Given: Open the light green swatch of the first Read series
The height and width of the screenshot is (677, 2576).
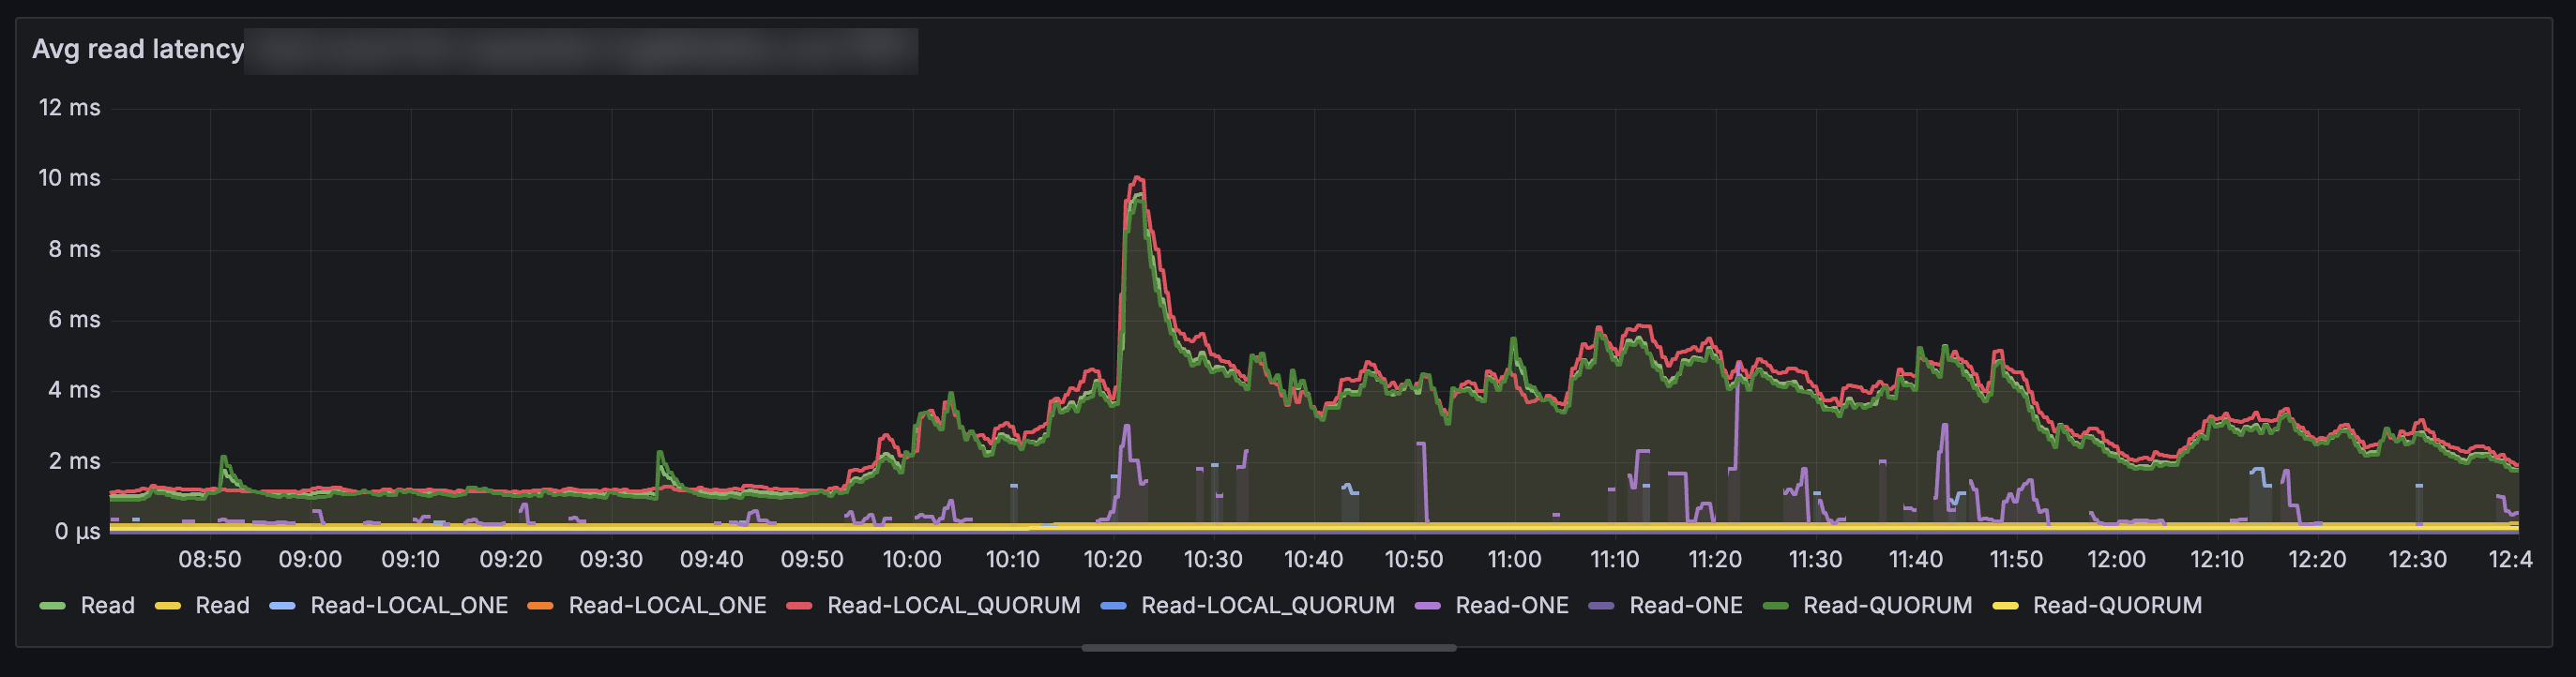Looking at the screenshot, I should [x=53, y=605].
